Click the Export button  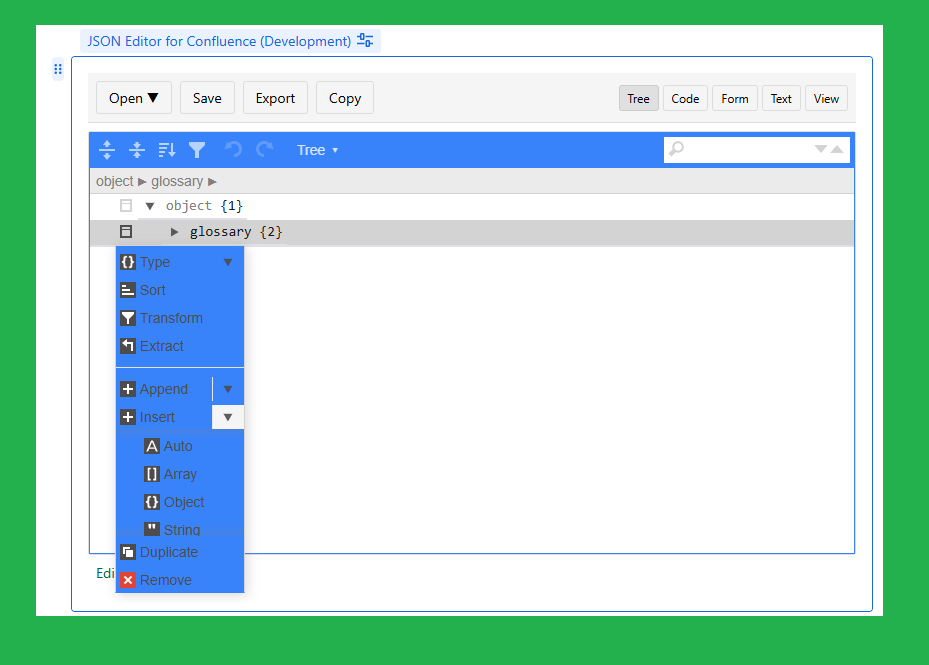coord(275,98)
